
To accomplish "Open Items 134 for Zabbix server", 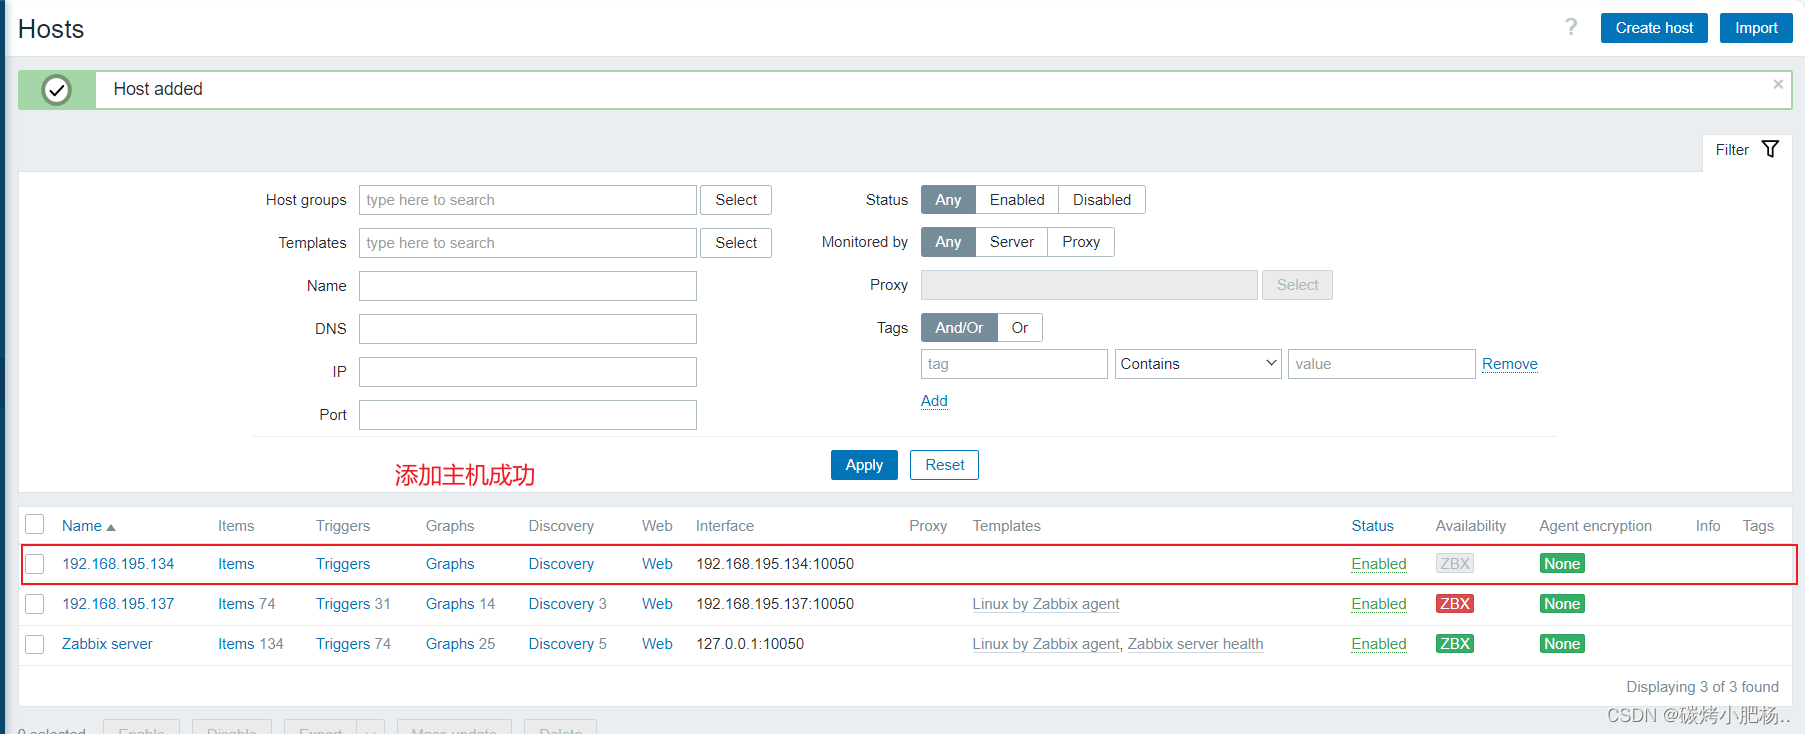I will (x=236, y=644).
